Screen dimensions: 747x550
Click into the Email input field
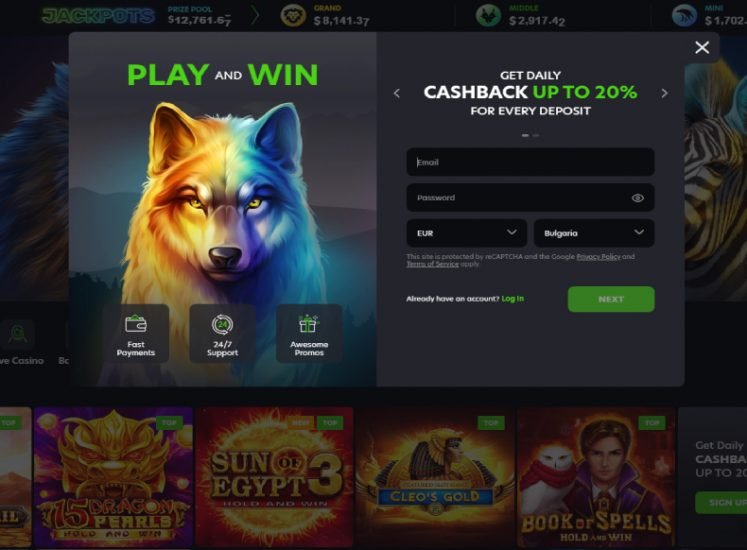530,162
